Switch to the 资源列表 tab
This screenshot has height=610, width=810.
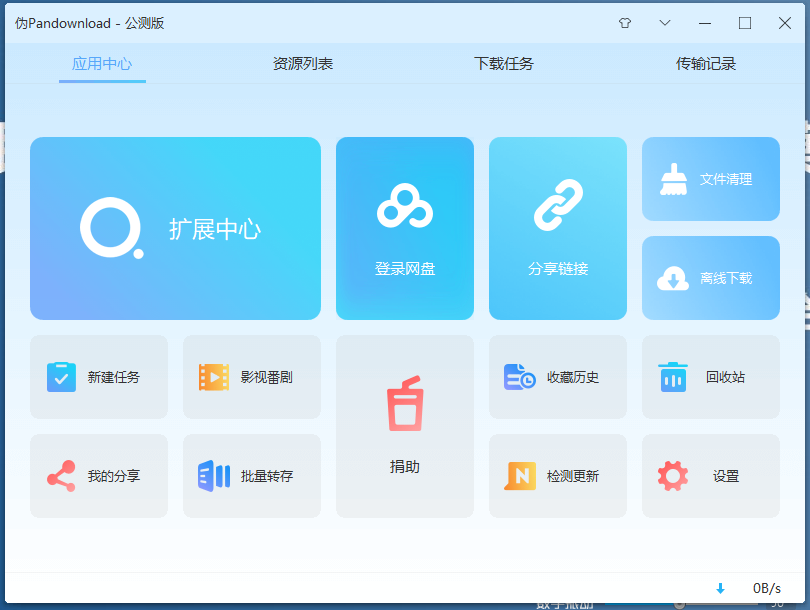point(302,62)
